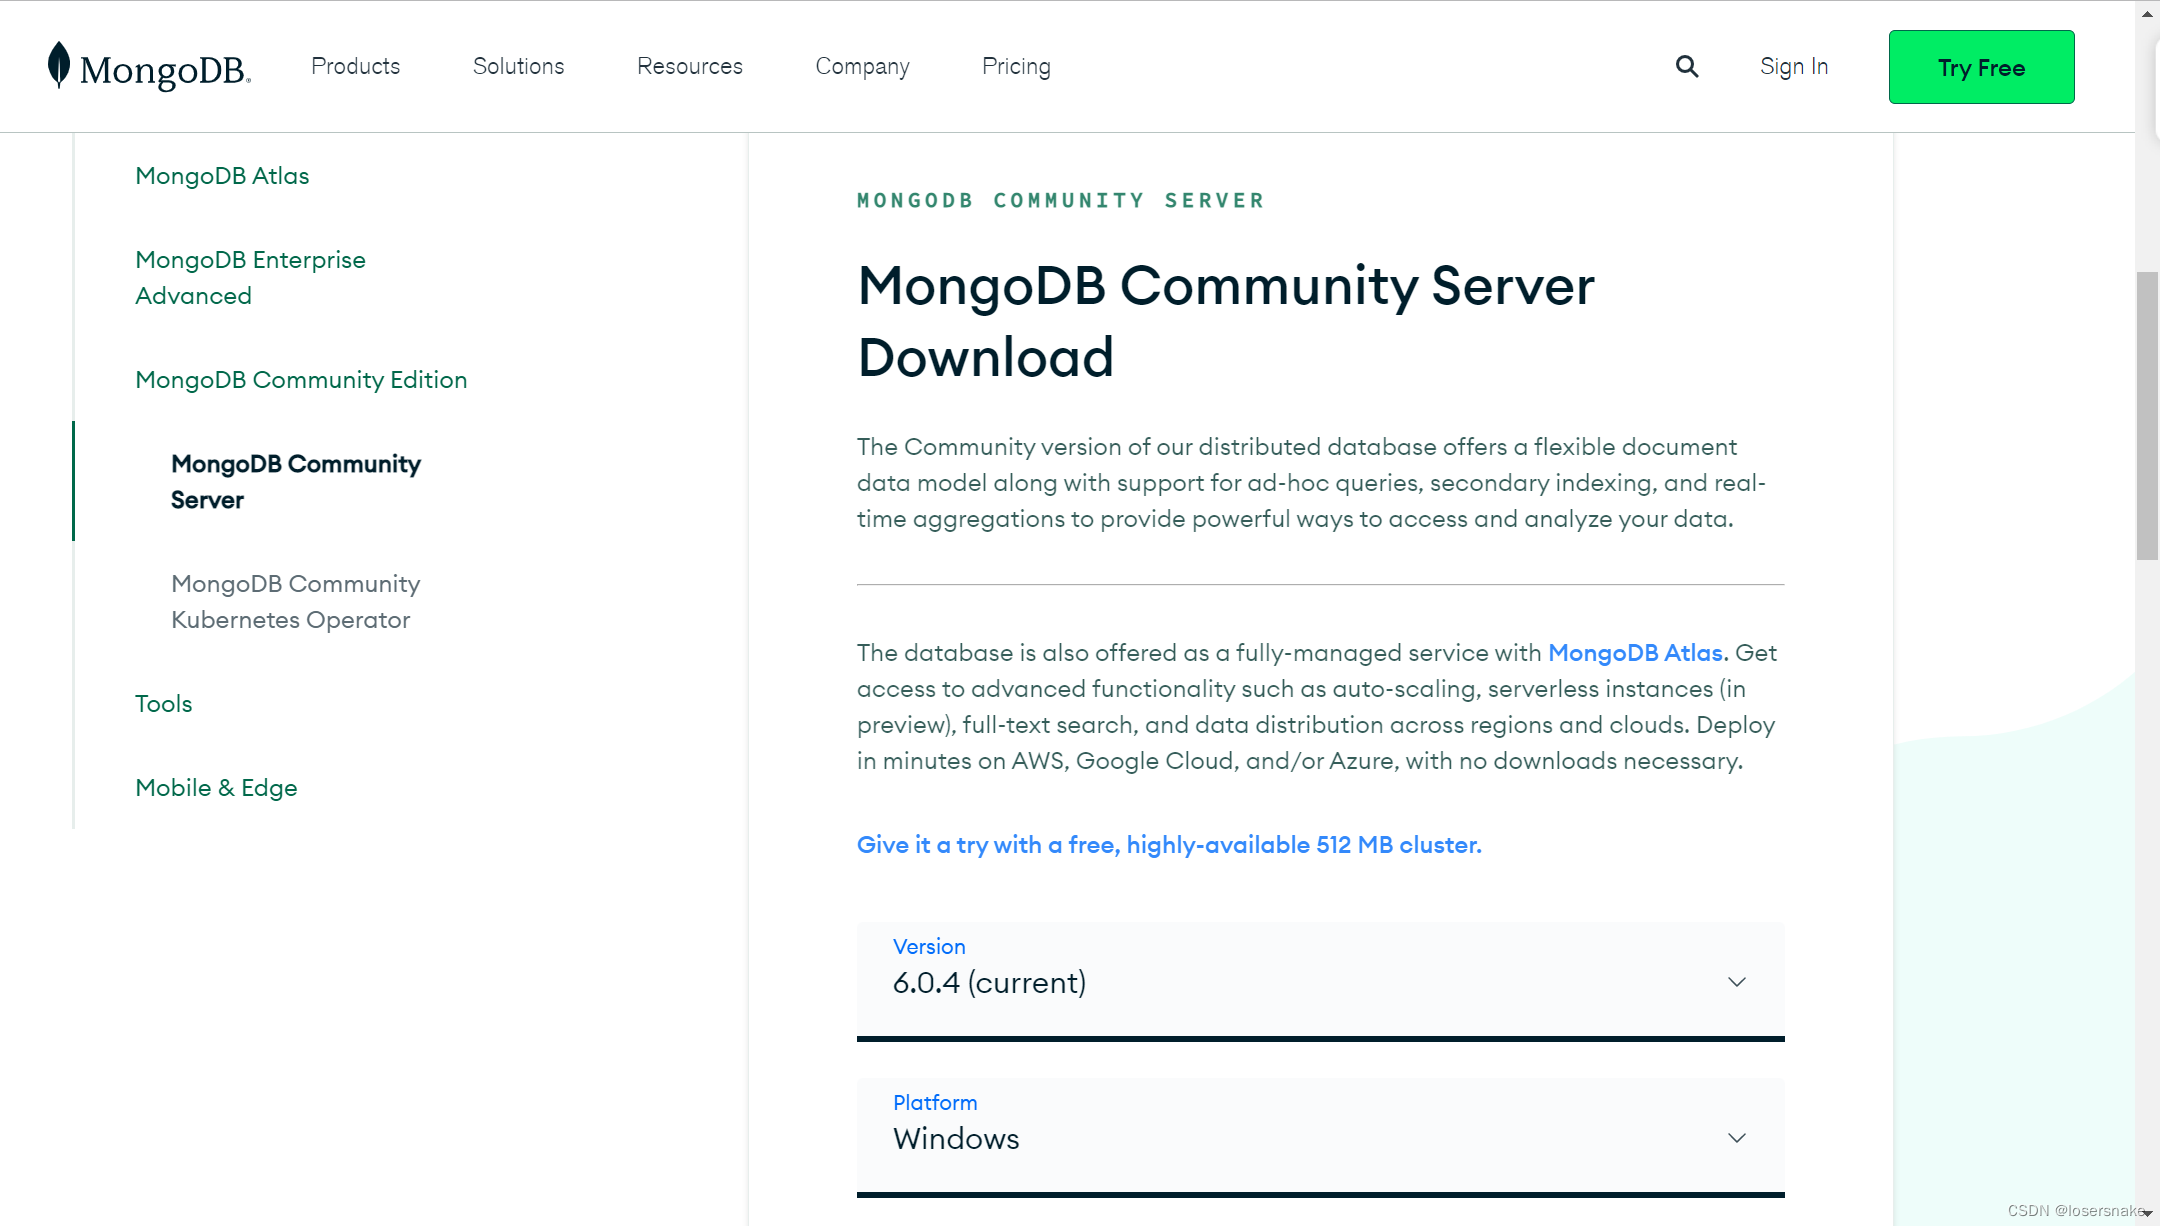Select the Pricing menu item
The image size is (2160, 1226).
(x=1016, y=66)
